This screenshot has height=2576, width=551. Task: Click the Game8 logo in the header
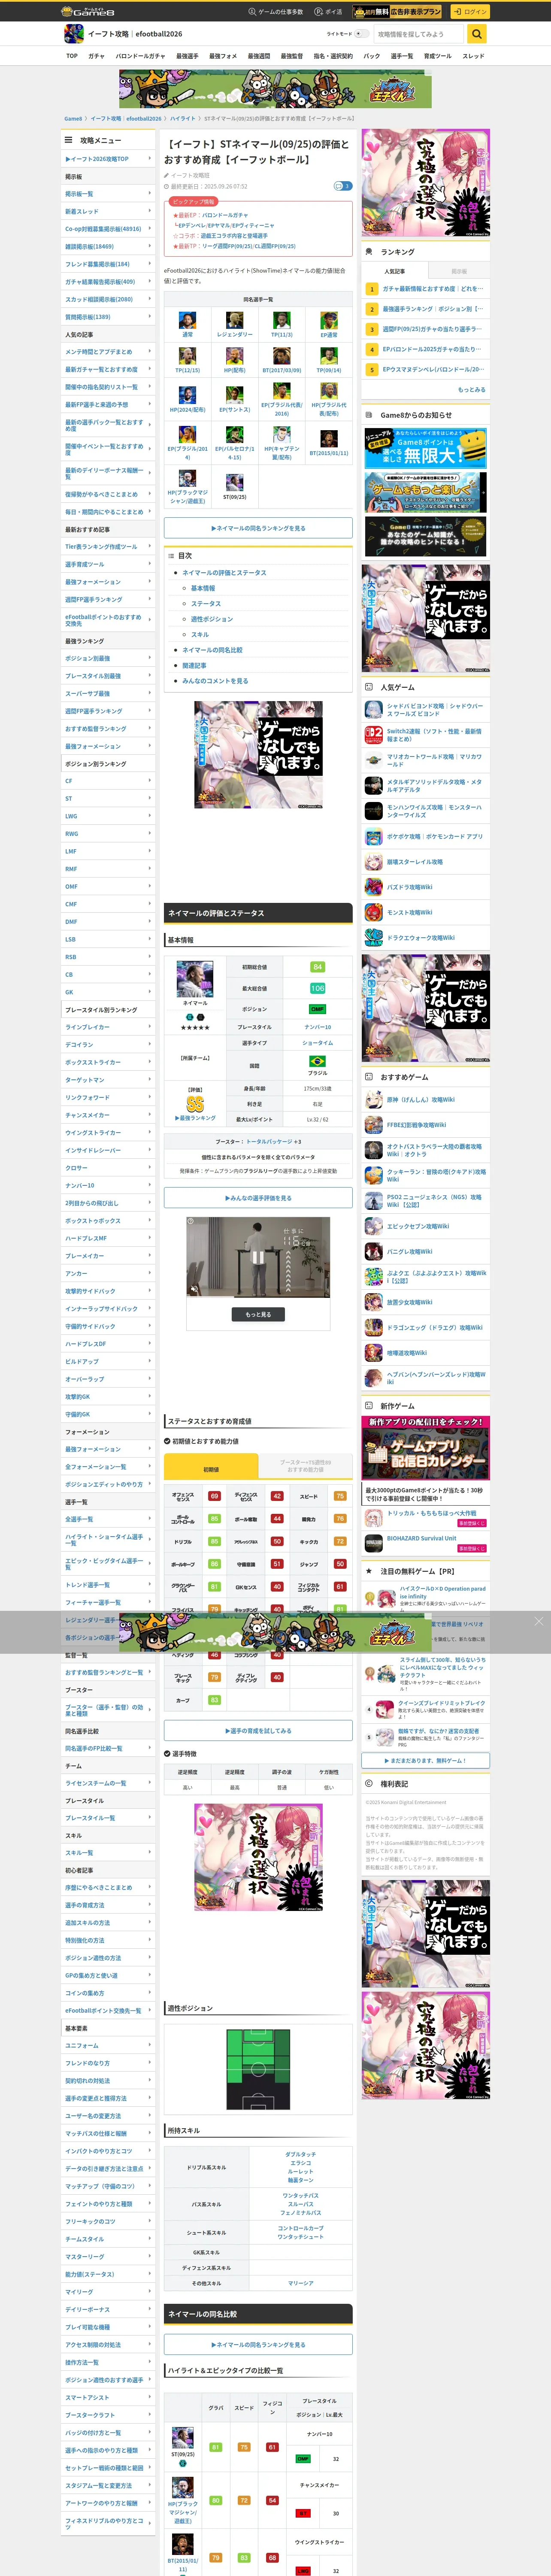88,11
